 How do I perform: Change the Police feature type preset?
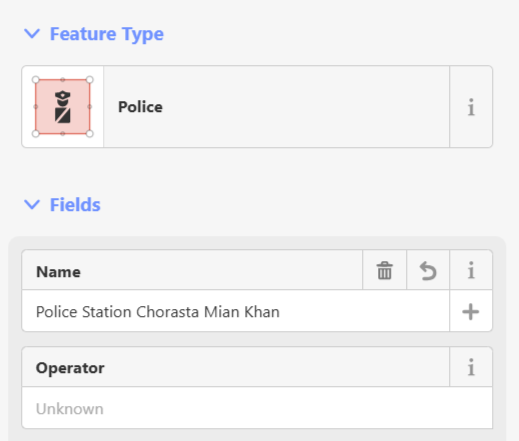coord(276,107)
